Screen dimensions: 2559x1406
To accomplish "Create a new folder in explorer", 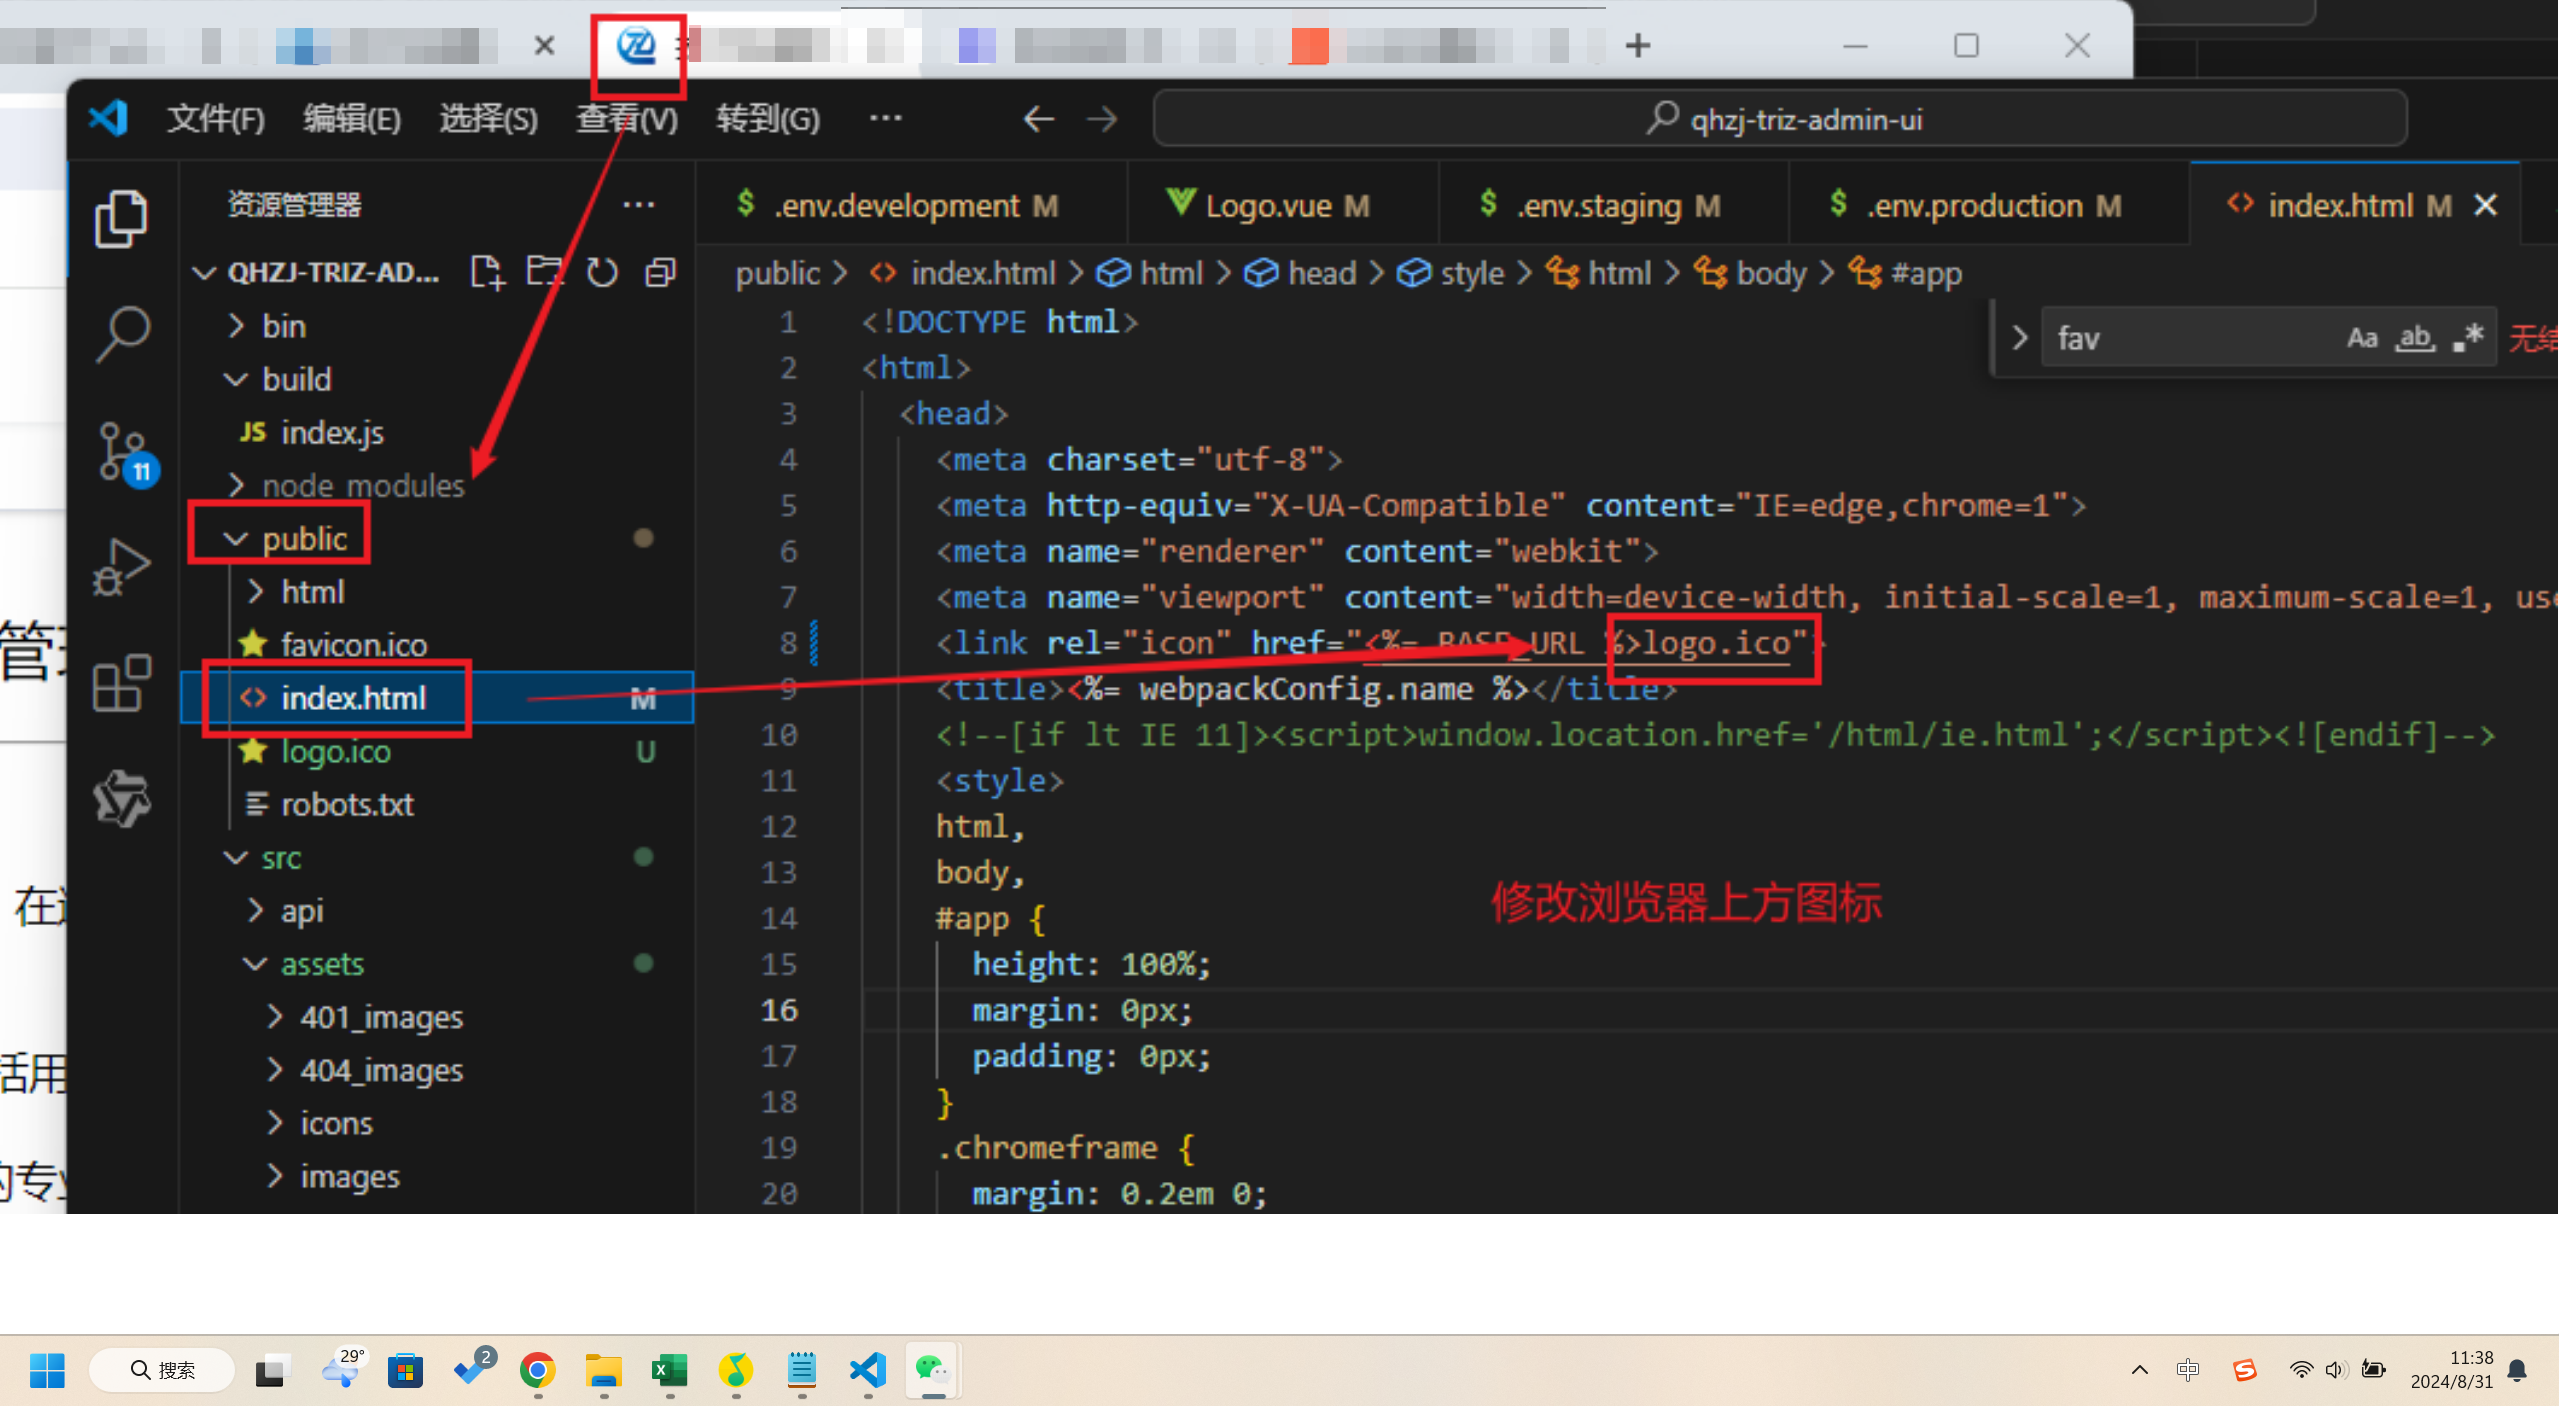I will 545,272.
